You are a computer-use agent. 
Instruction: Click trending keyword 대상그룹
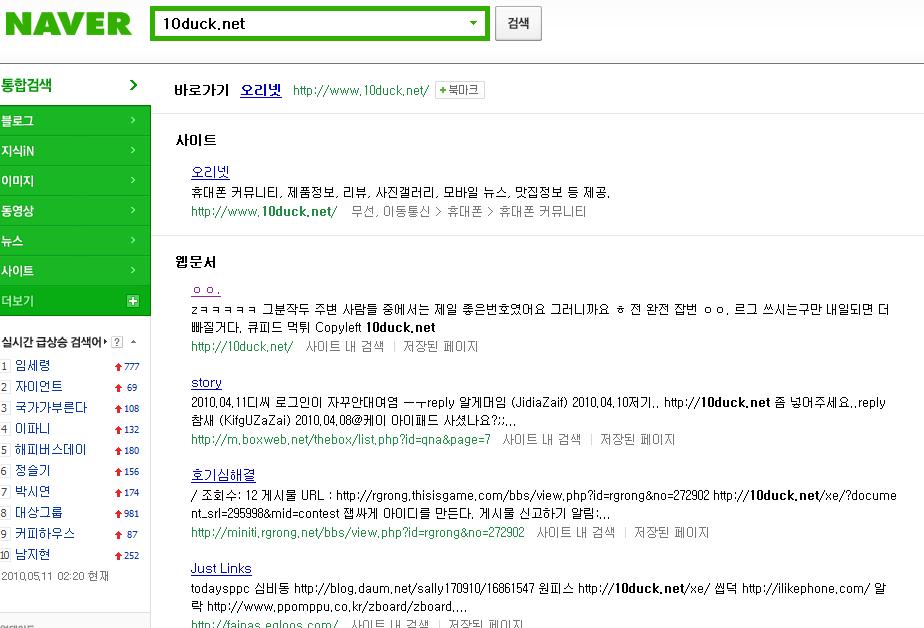coord(38,513)
